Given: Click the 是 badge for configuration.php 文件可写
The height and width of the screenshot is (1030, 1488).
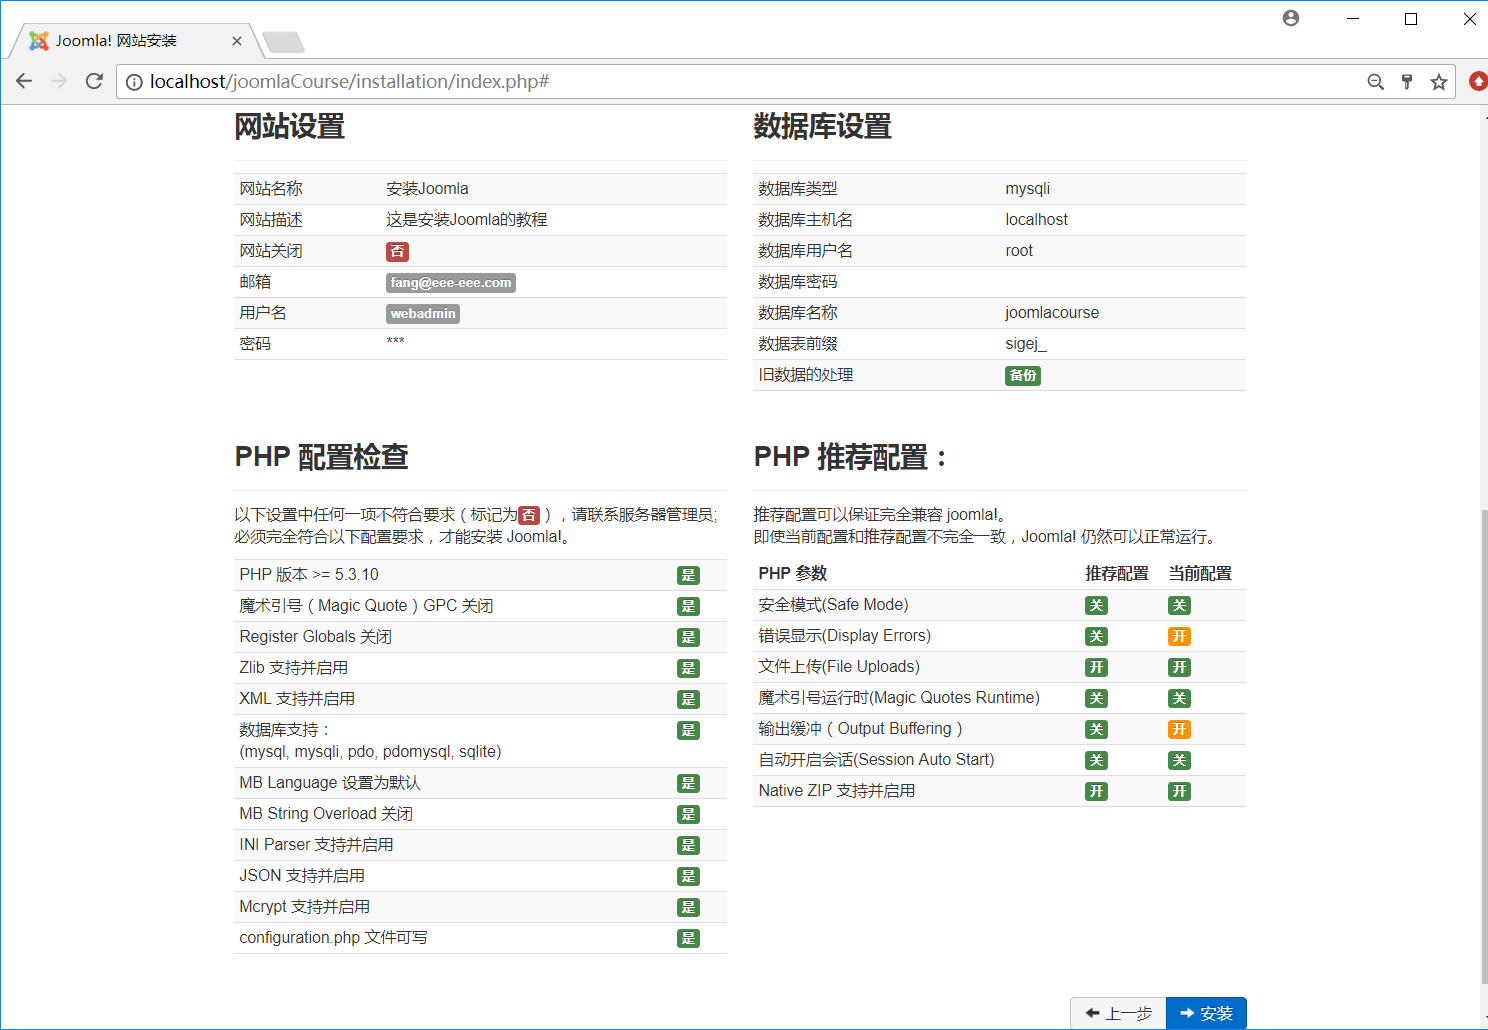Looking at the screenshot, I should click(x=688, y=939).
